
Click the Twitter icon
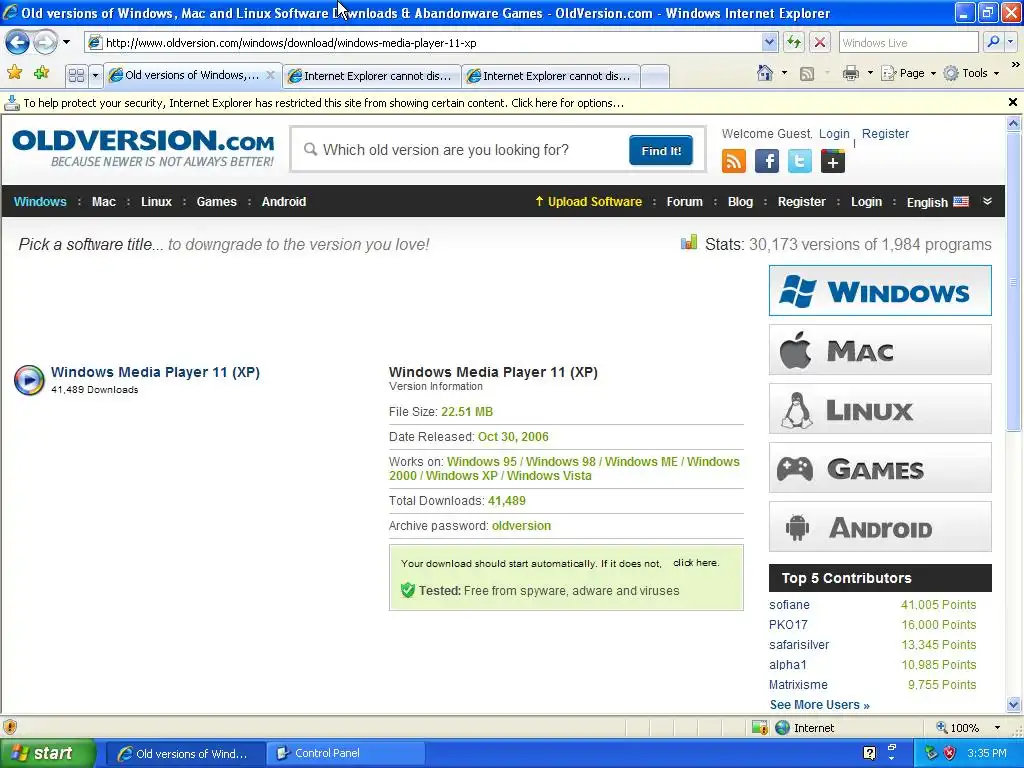pos(799,161)
